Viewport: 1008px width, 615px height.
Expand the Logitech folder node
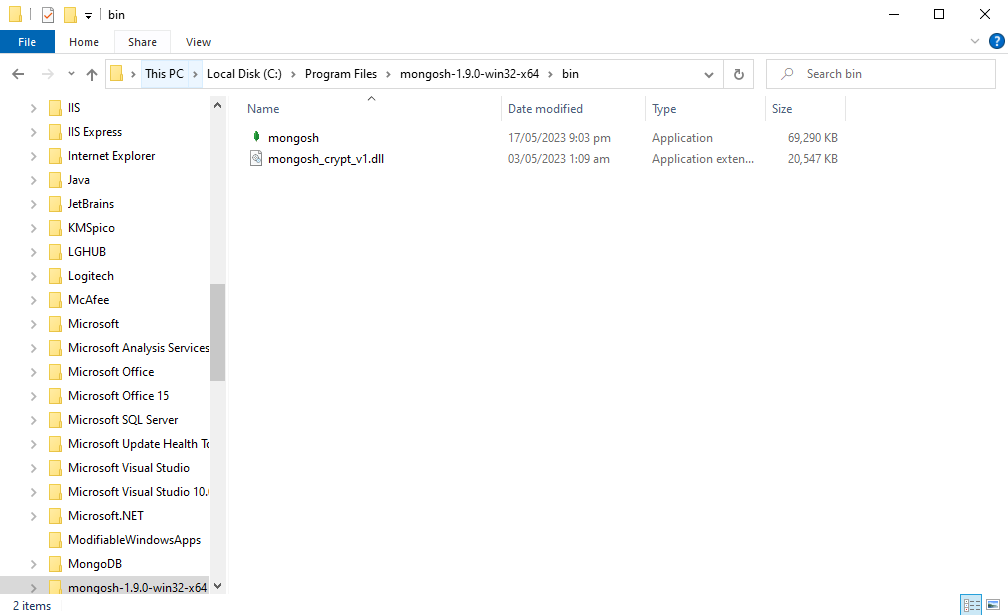pyautogui.click(x=33, y=276)
